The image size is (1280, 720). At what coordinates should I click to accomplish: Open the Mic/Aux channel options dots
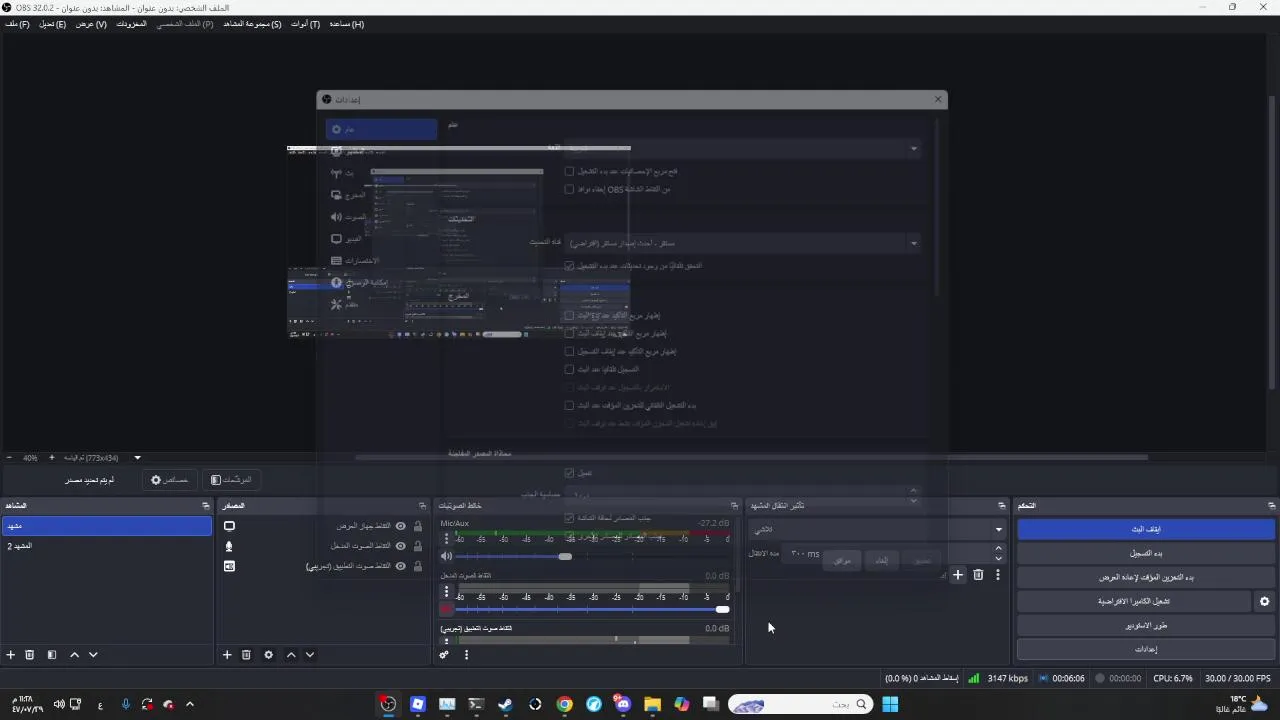(x=447, y=540)
